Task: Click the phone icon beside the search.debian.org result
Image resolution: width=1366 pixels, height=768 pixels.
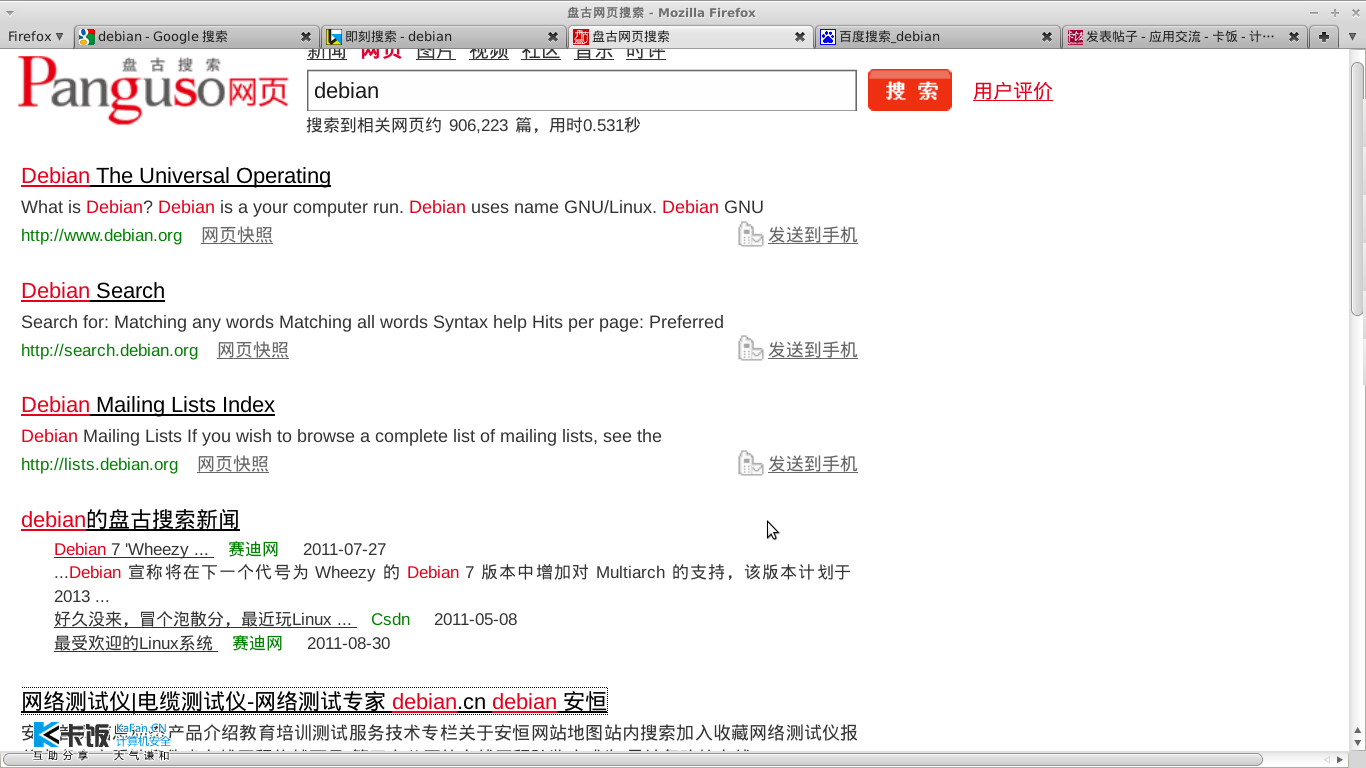Action: 750,349
